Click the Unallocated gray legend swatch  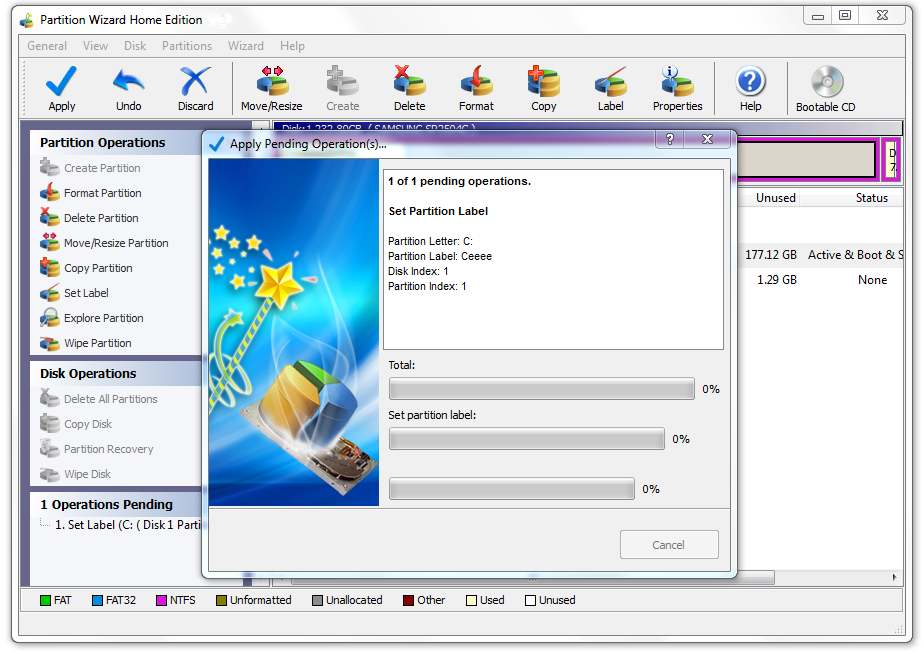click(x=318, y=601)
